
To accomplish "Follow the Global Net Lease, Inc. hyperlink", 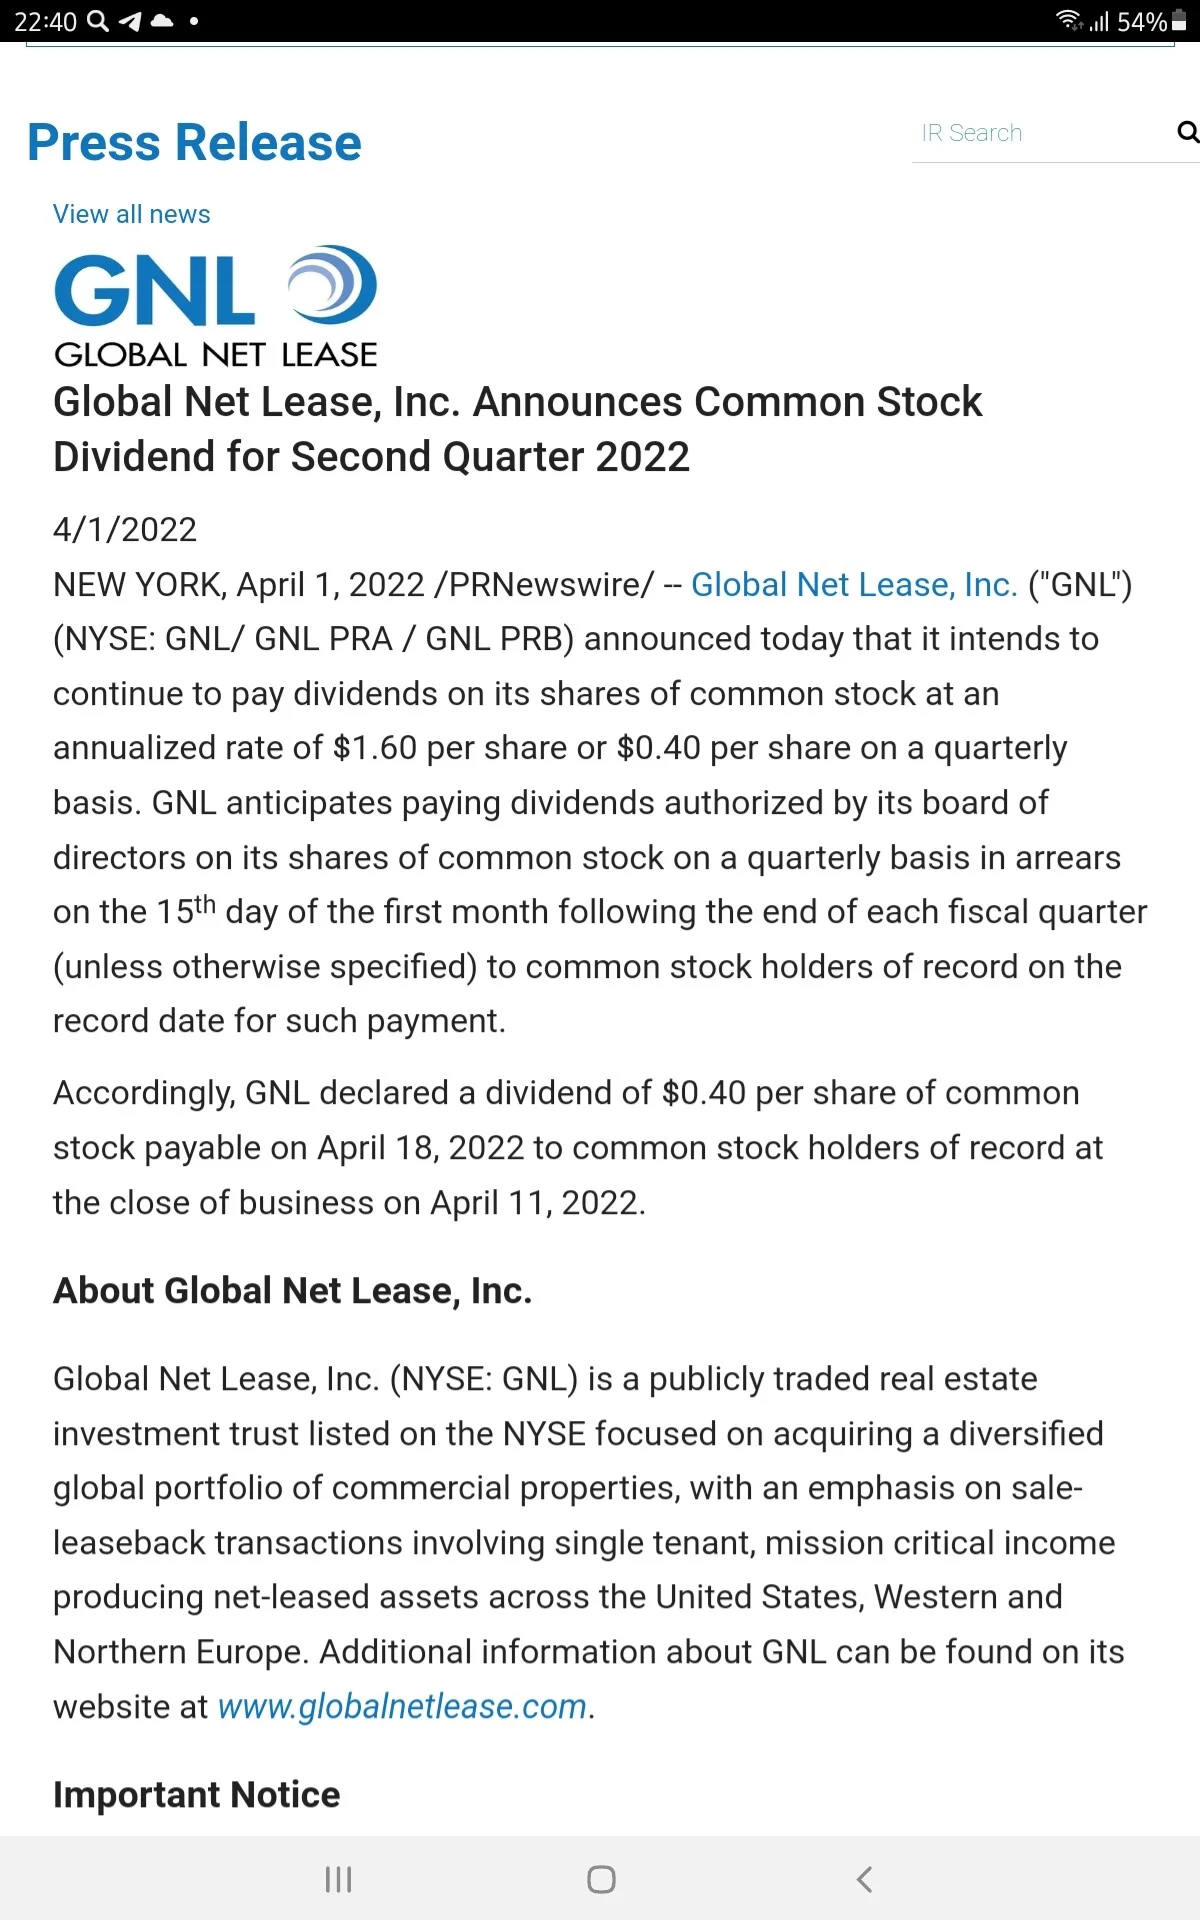I will pyautogui.click(x=854, y=584).
